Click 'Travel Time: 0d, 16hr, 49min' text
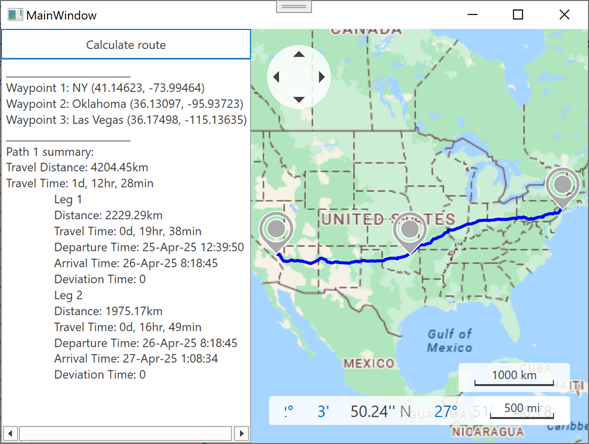Image resolution: width=589 pixels, height=444 pixels. 128,327
